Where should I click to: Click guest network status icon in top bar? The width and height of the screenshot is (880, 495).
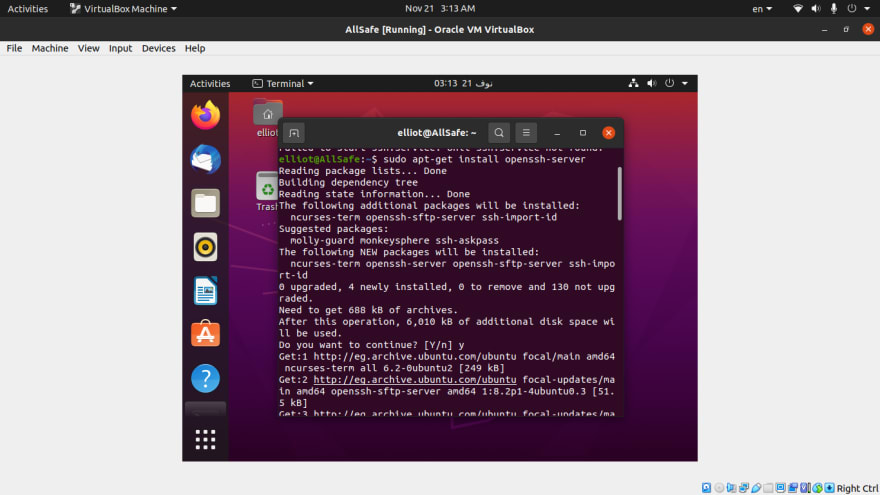point(633,83)
